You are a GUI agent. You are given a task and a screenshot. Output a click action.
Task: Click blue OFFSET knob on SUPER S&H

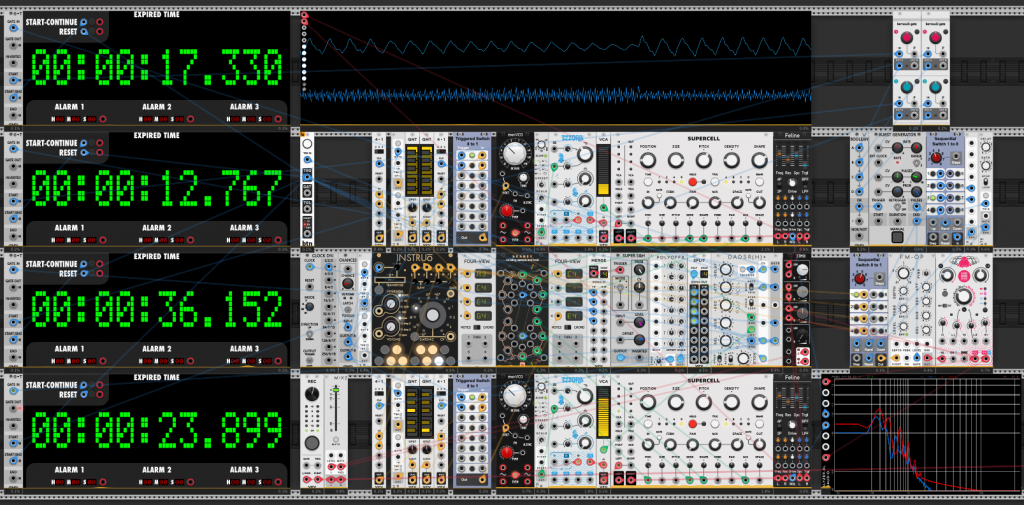(639, 340)
